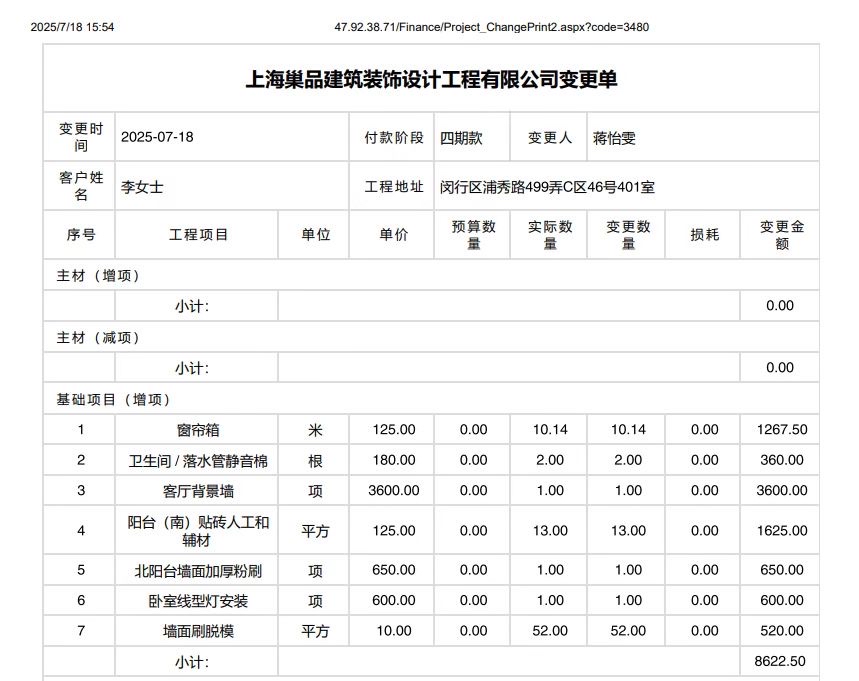Click the customer name 李女士
This screenshot has height=681, width=859.
point(142,187)
